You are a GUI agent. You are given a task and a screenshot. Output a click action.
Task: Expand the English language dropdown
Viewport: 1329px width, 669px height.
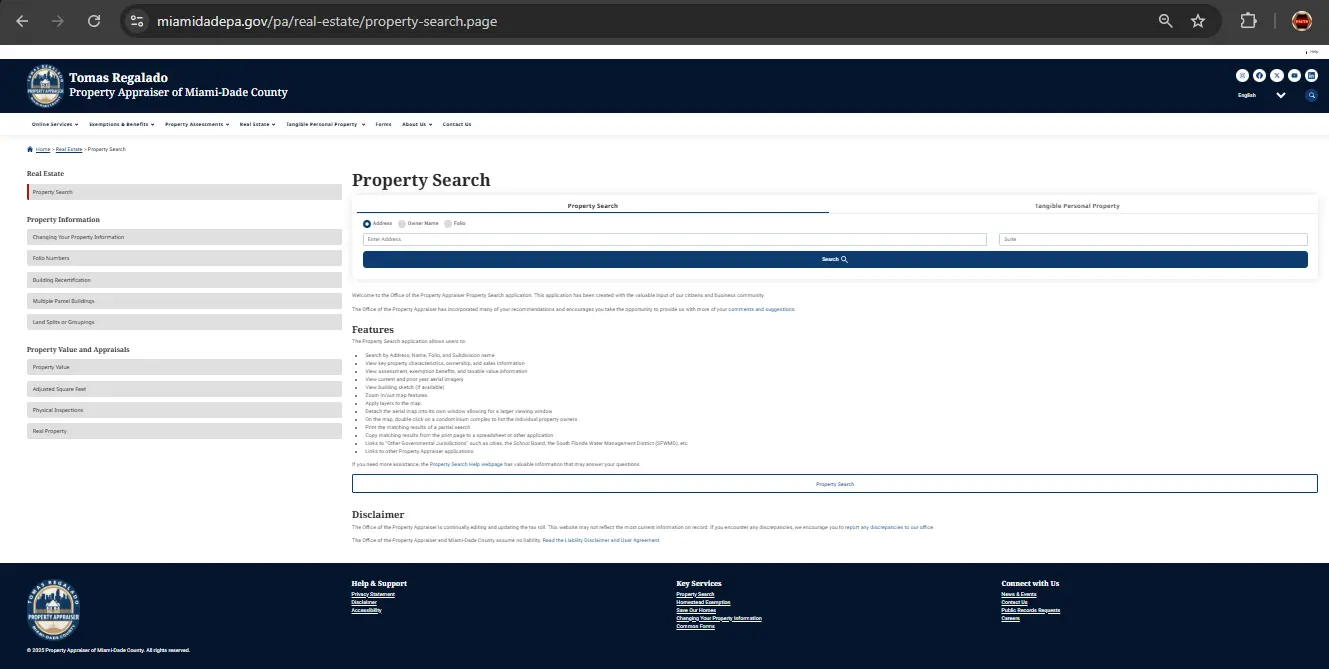[x=1280, y=96]
